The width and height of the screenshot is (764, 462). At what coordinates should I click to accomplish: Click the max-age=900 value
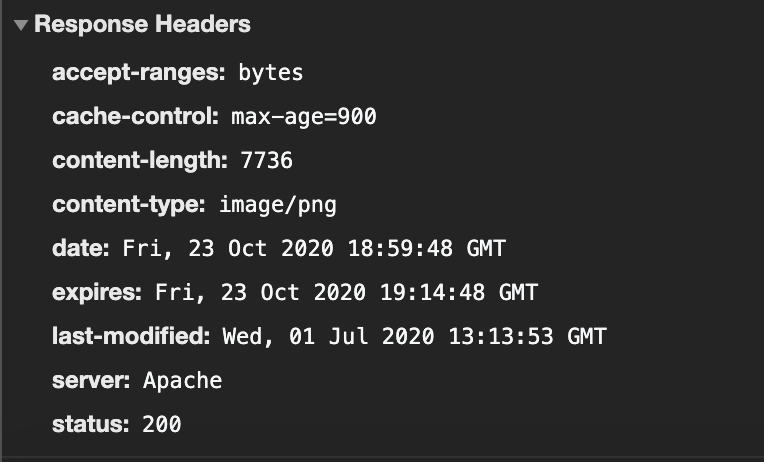pos(303,117)
